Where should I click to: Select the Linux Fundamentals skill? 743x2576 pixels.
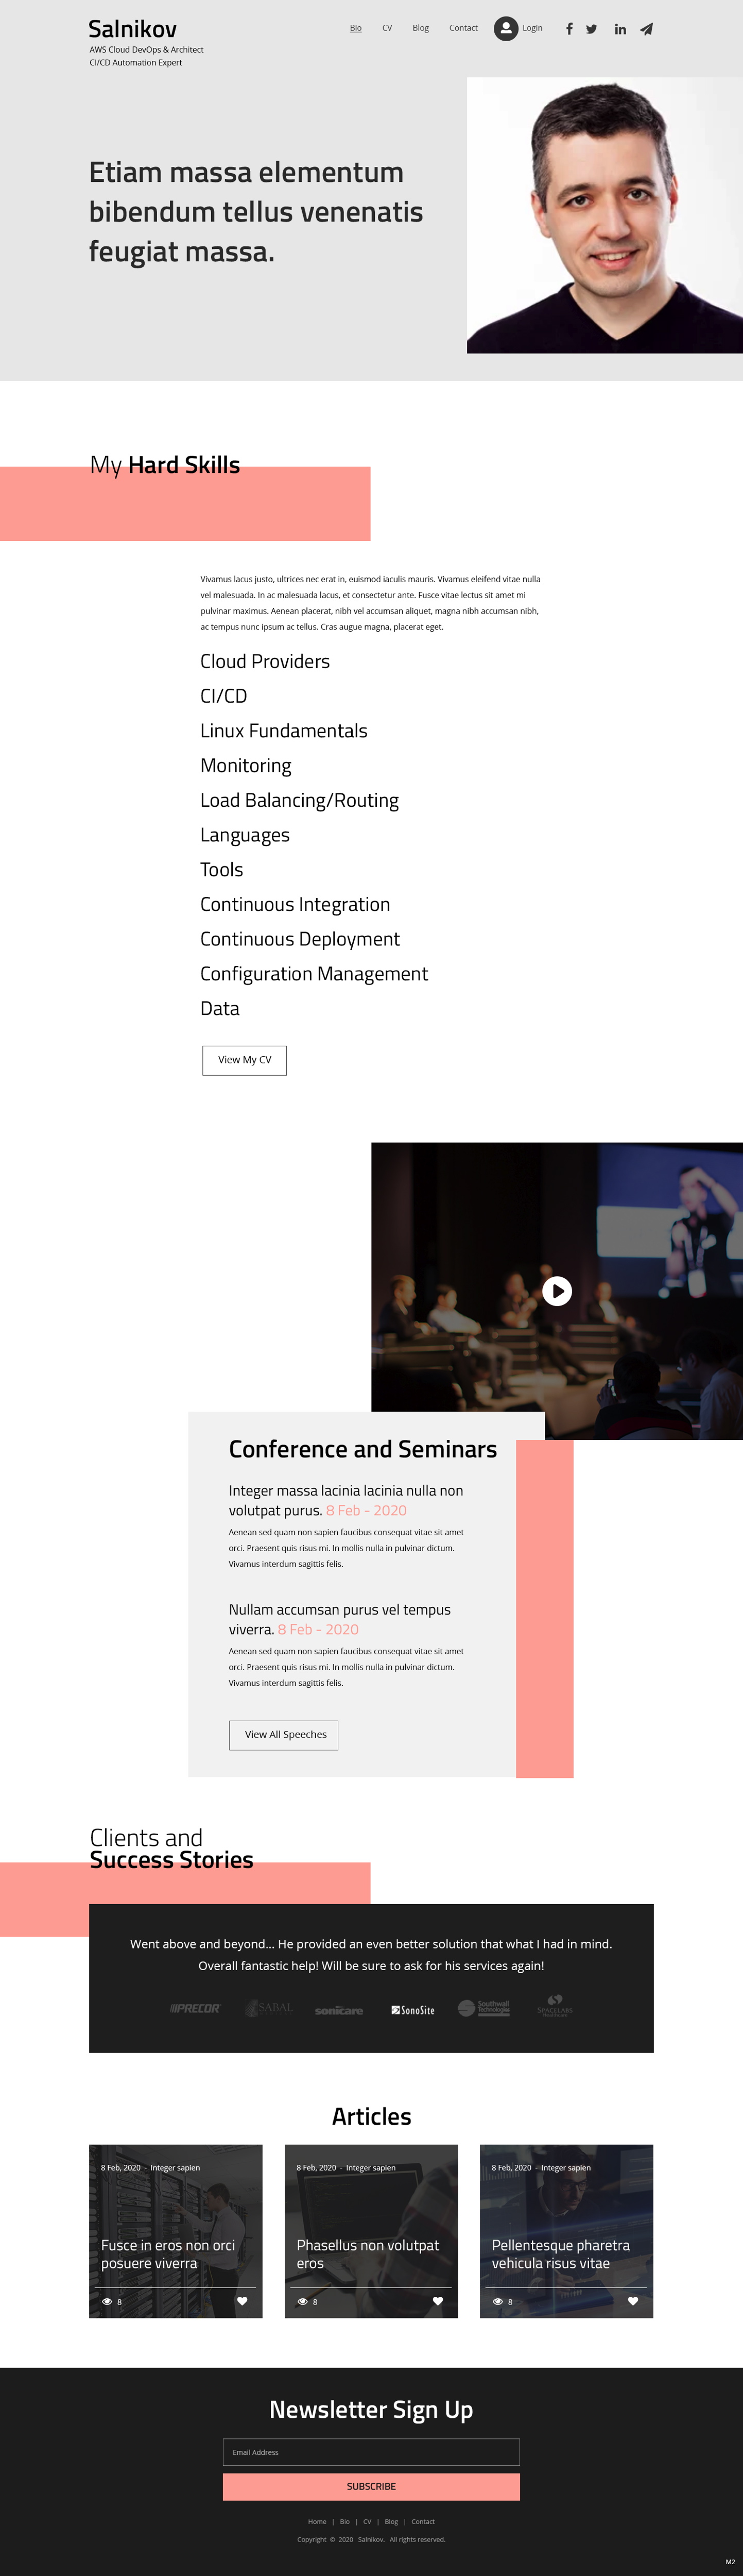point(284,731)
